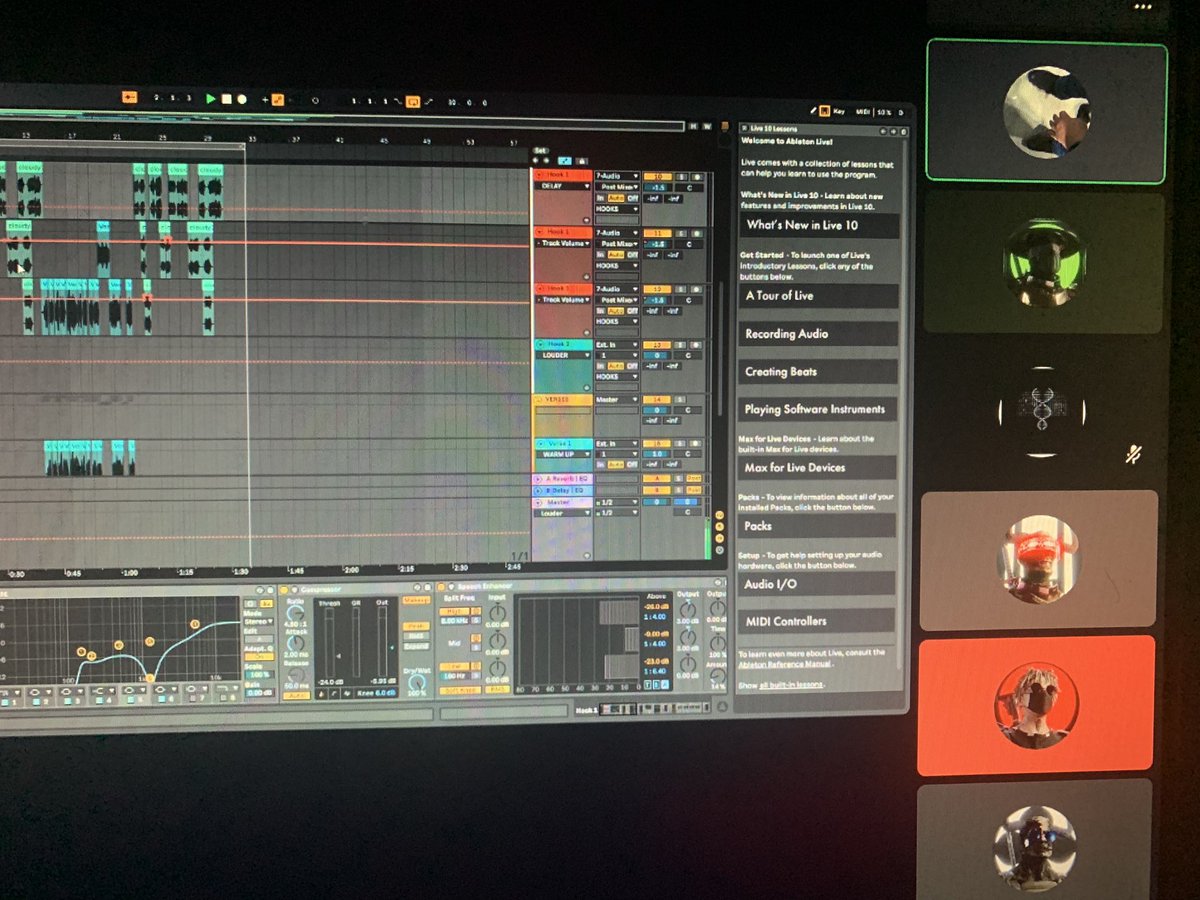This screenshot has width=1200, height=900.
Task: Open the Creating Beats lesson
Action: [818, 372]
